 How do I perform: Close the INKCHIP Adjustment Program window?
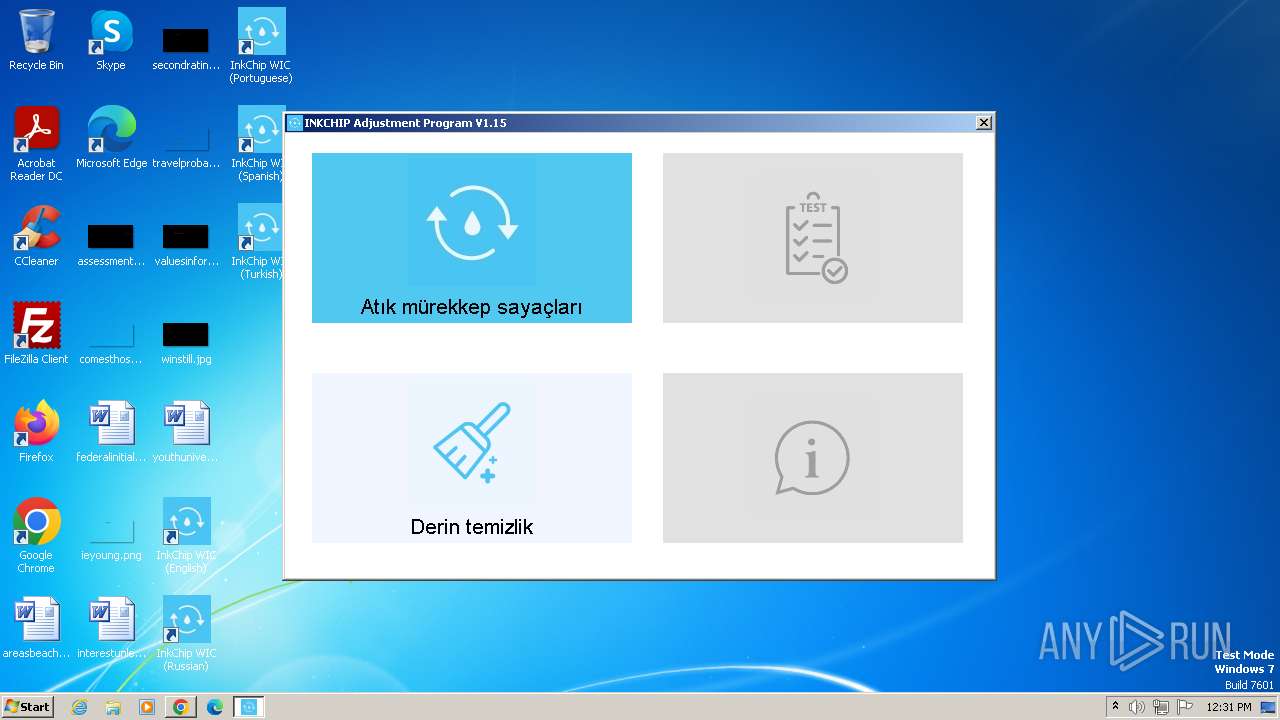(984, 123)
